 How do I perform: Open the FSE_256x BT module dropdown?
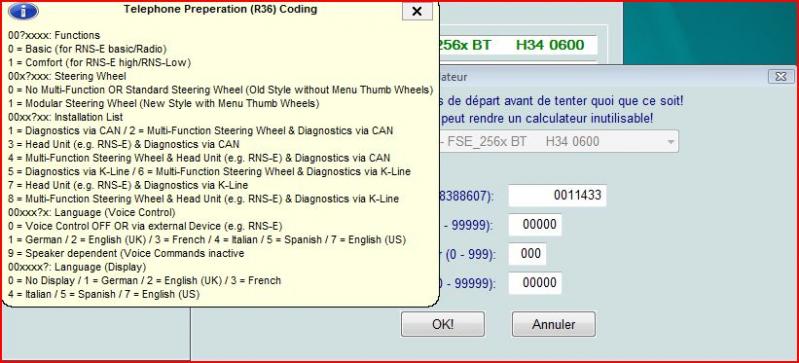click(x=559, y=141)
